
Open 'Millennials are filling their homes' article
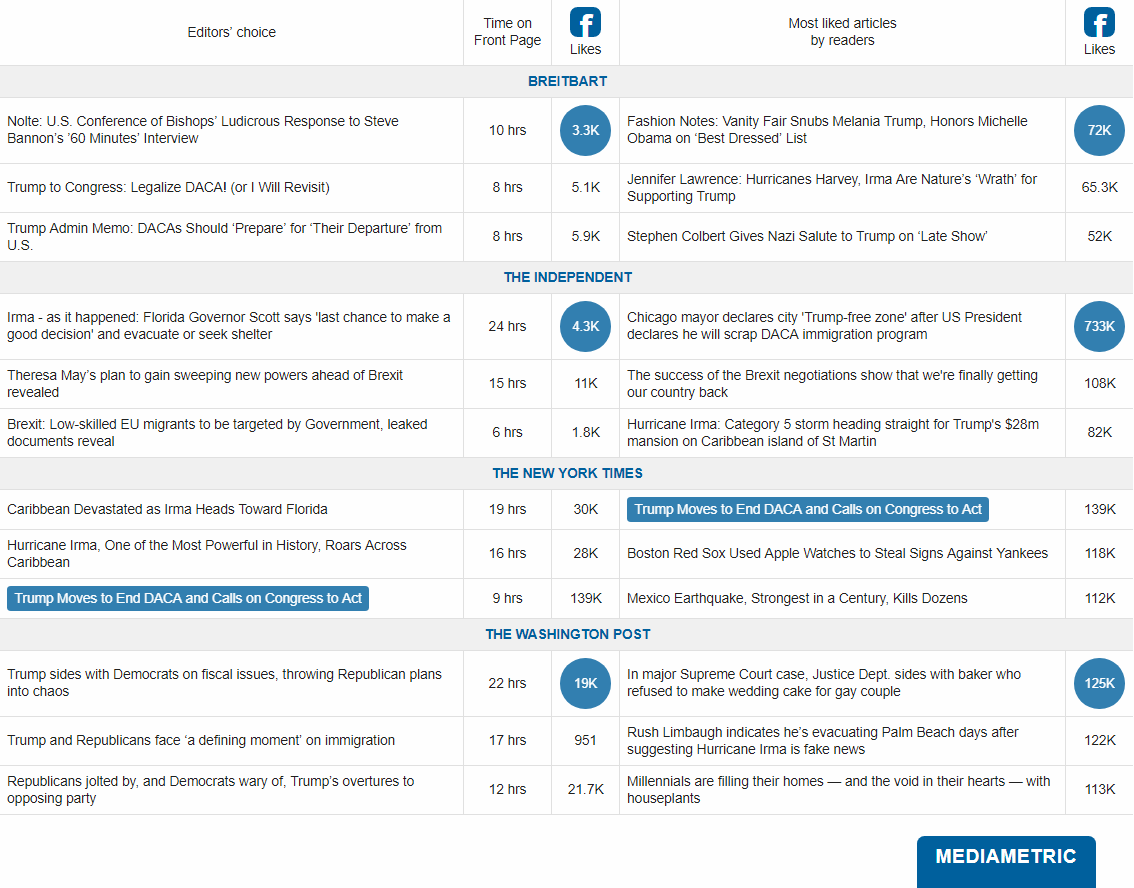tap(838, 789)
